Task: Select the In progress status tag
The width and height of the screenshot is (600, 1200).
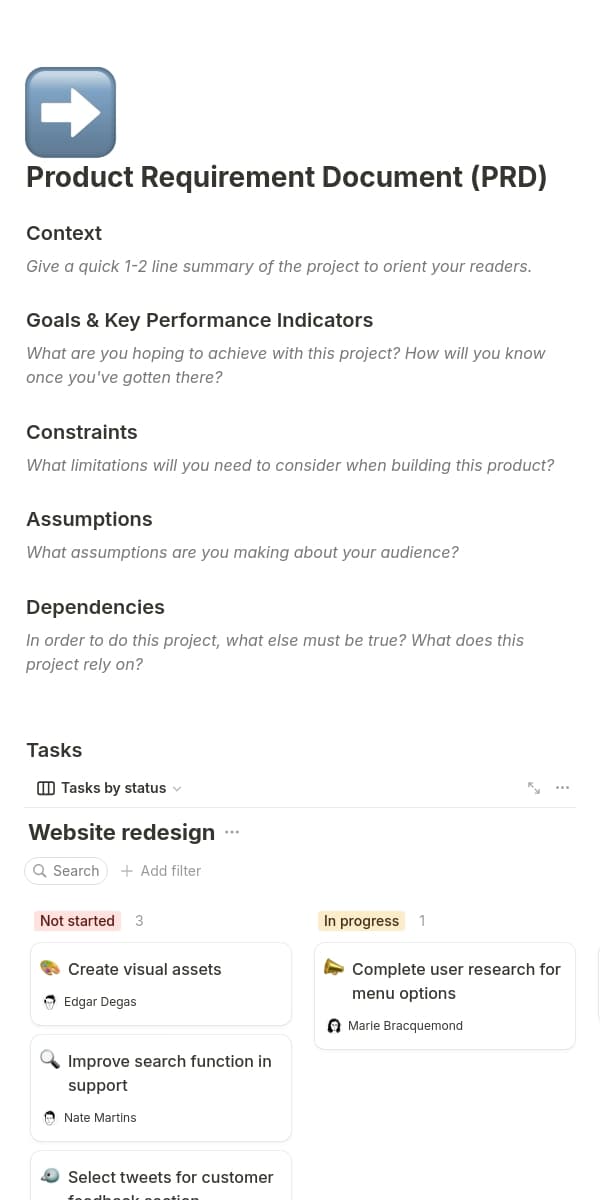Action: click(361, 921)
